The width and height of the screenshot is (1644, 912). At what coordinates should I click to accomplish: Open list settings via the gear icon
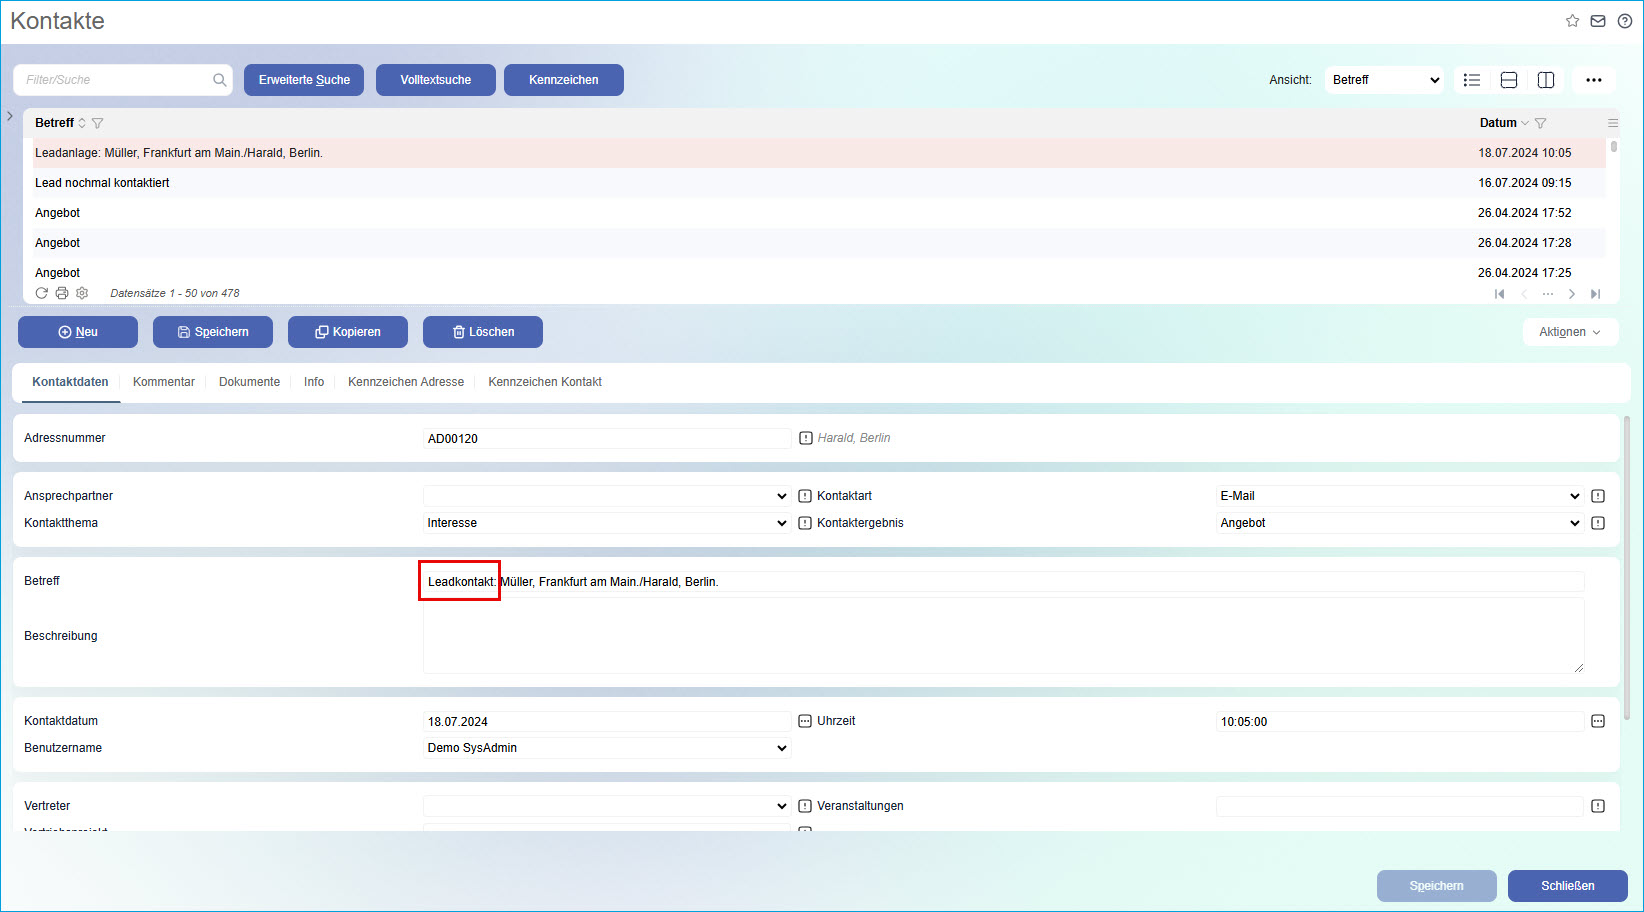tap(82, 293)
